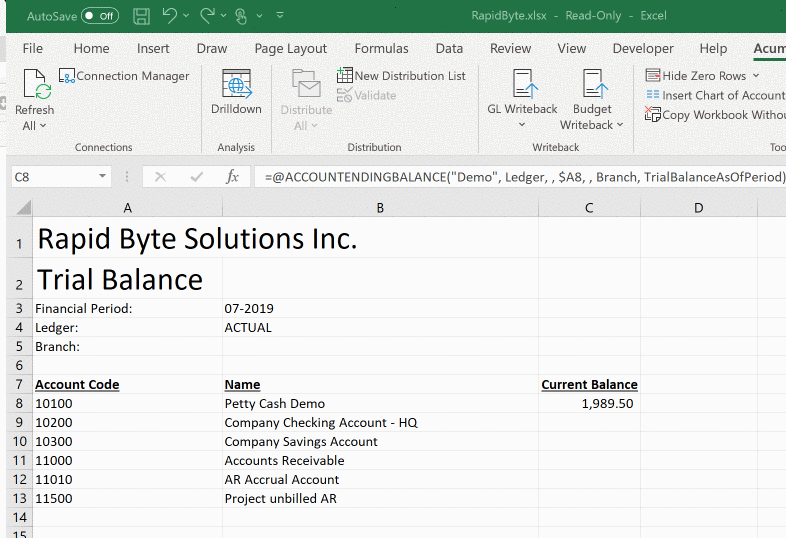The width and height of the screenshot is (786, 538).
Task: Click the Select All corner triangle
Action: click(23, 207)
